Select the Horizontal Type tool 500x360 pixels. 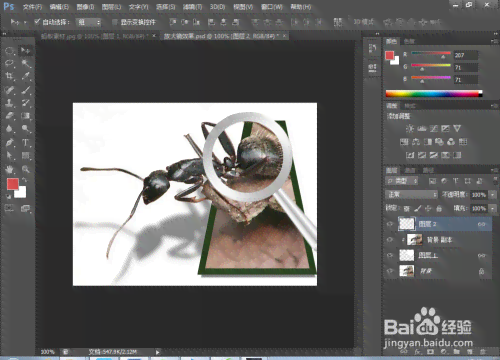(x=25, y=143)
